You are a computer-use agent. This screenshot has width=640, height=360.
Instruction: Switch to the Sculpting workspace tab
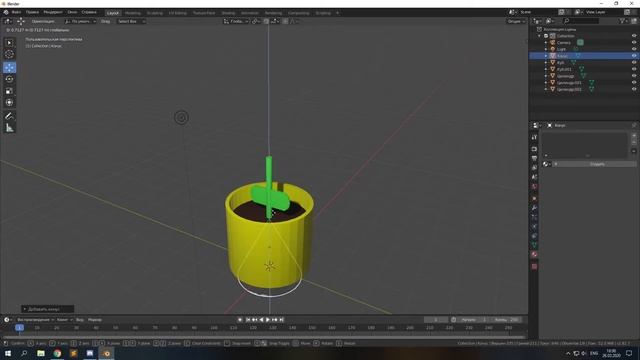(154, 13)
